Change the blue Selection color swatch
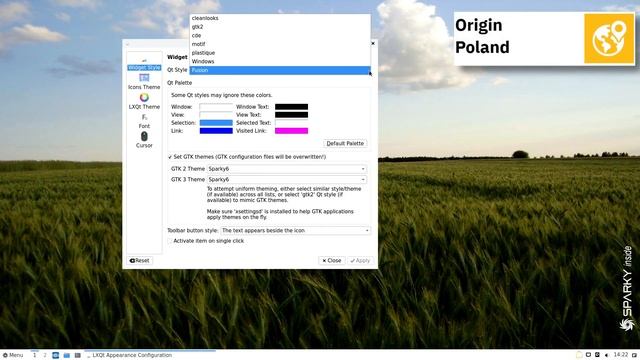The width and height of the screenshot is (640, 360). [216, 123]
